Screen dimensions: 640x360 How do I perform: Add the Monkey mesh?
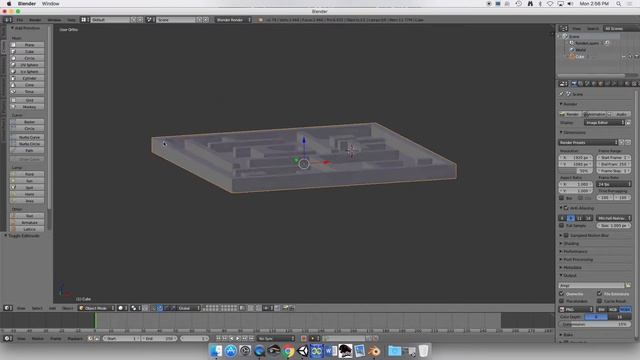click(x=27, y=107)
